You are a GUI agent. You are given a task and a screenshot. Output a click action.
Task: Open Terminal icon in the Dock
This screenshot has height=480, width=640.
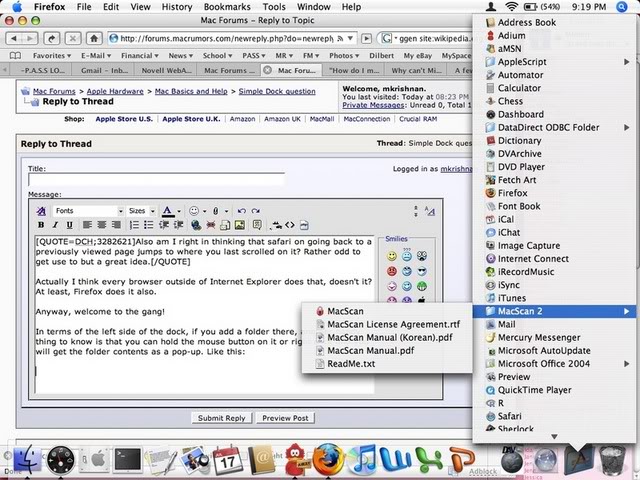[127, 460]
